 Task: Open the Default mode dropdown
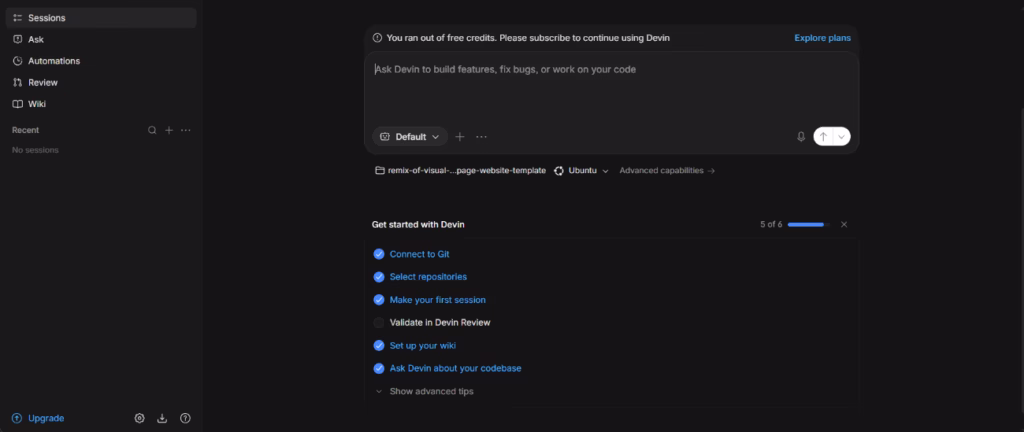click(410, 136)
